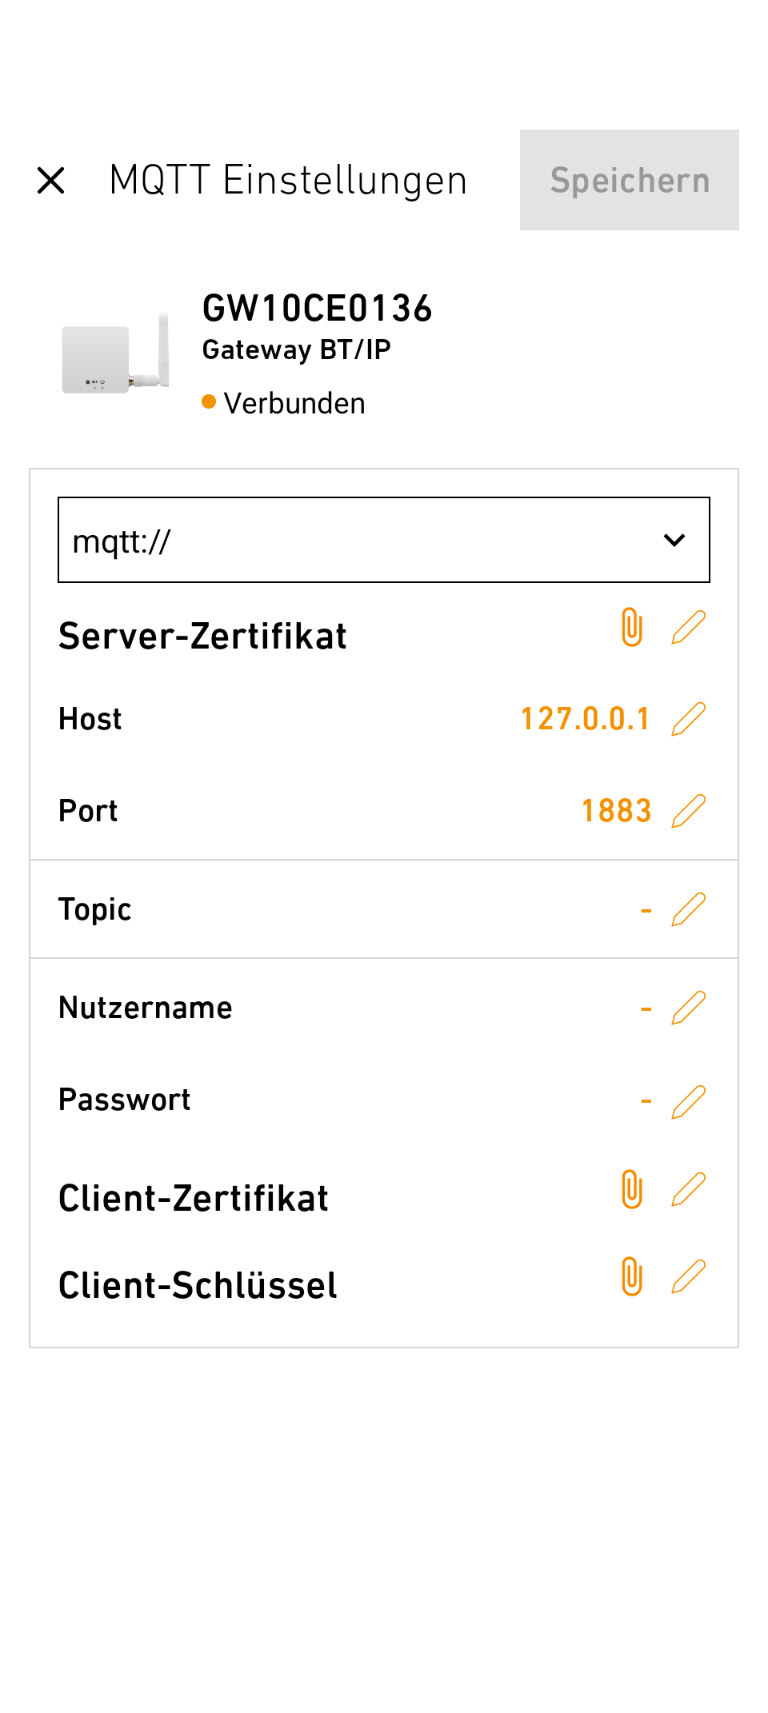Screen dimensions: 768x1713
Task: Expand protocol list via chevron arrow
Action: [675, 540]
